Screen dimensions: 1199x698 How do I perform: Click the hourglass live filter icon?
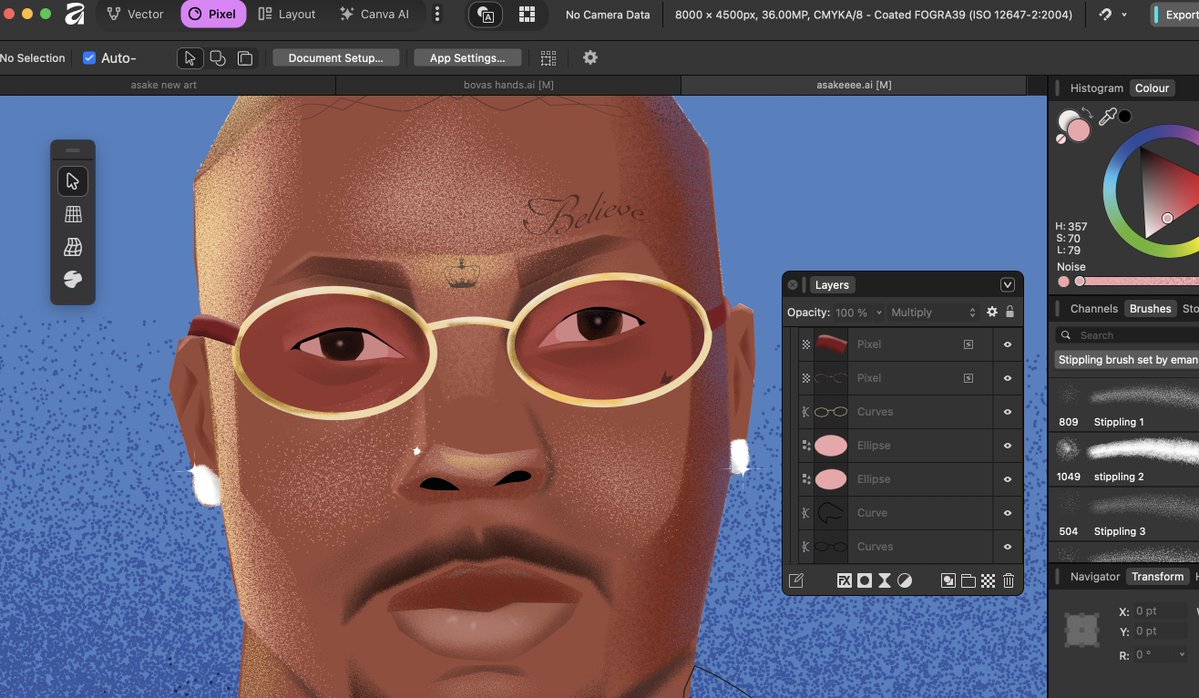tap(884, 580)
